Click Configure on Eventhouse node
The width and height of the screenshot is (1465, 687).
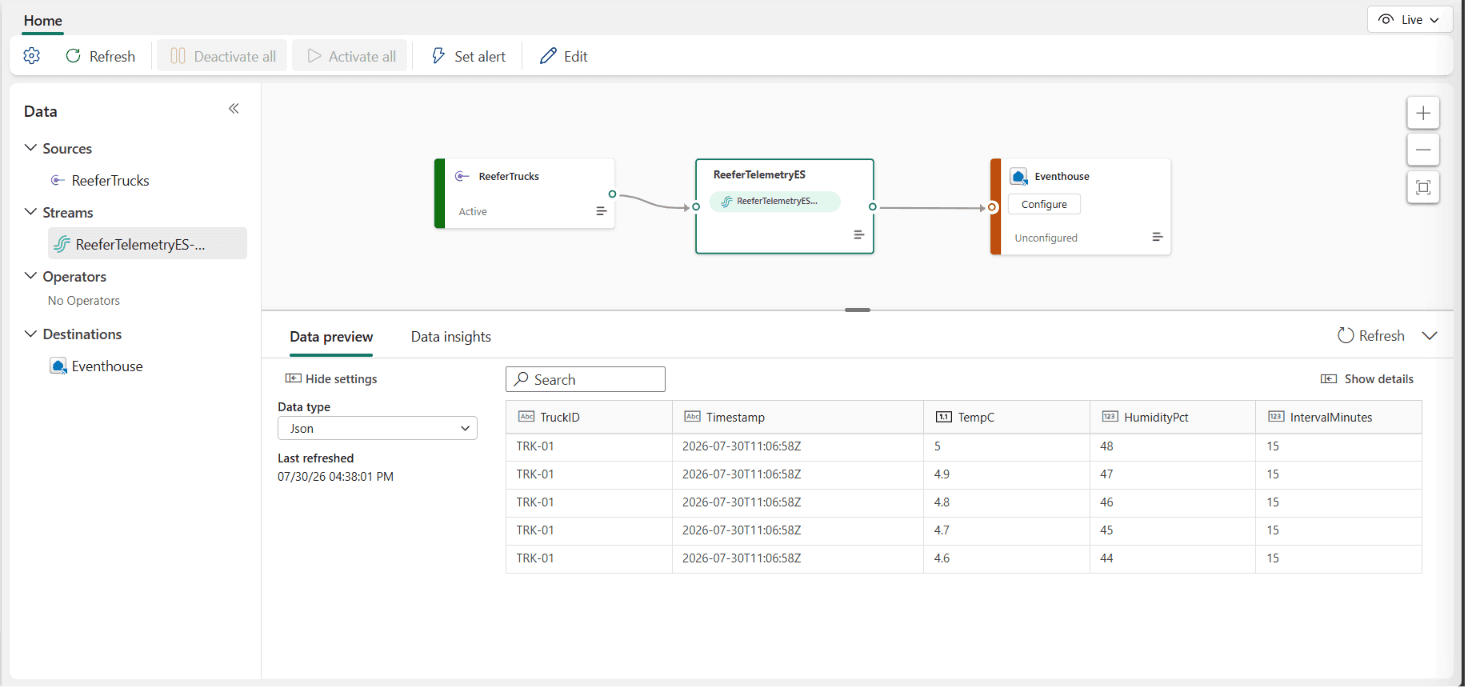1044,204
